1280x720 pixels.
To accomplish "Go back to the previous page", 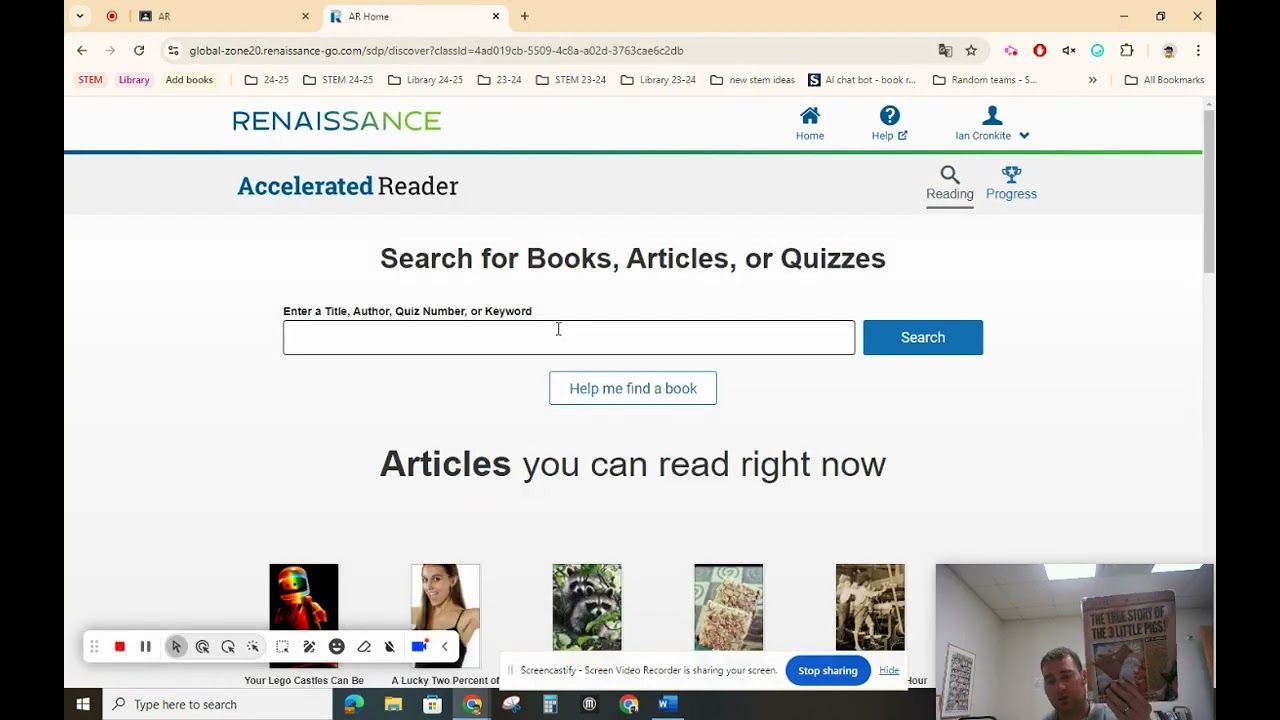I will [82, 50].
